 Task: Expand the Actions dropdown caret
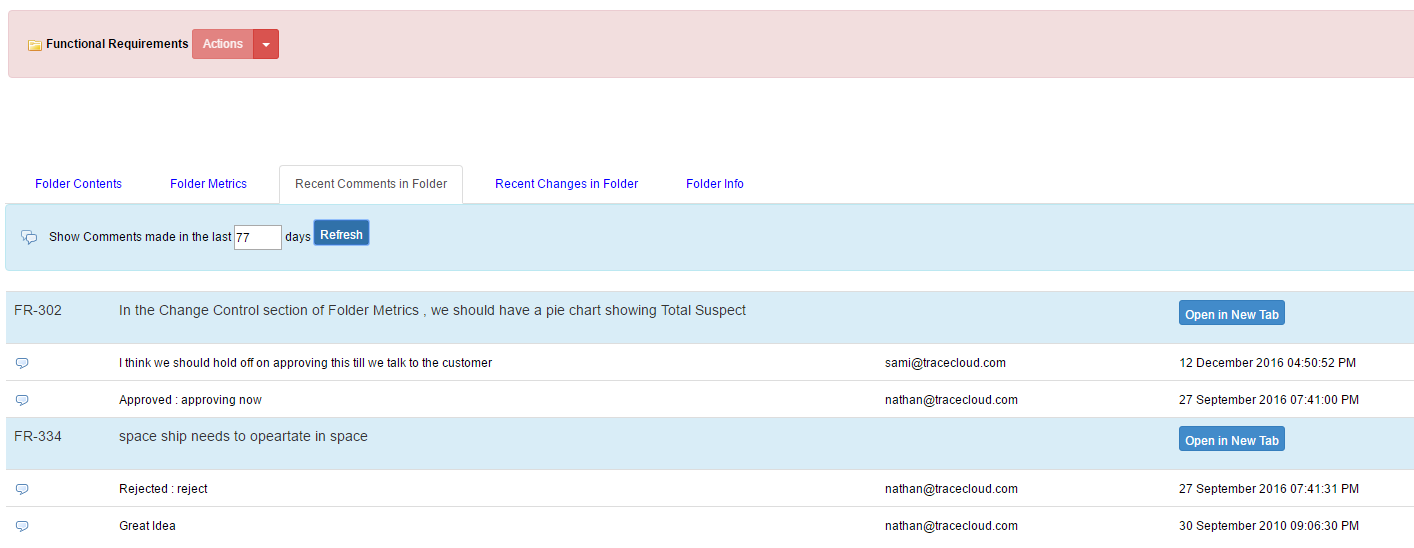pos(266,44)
